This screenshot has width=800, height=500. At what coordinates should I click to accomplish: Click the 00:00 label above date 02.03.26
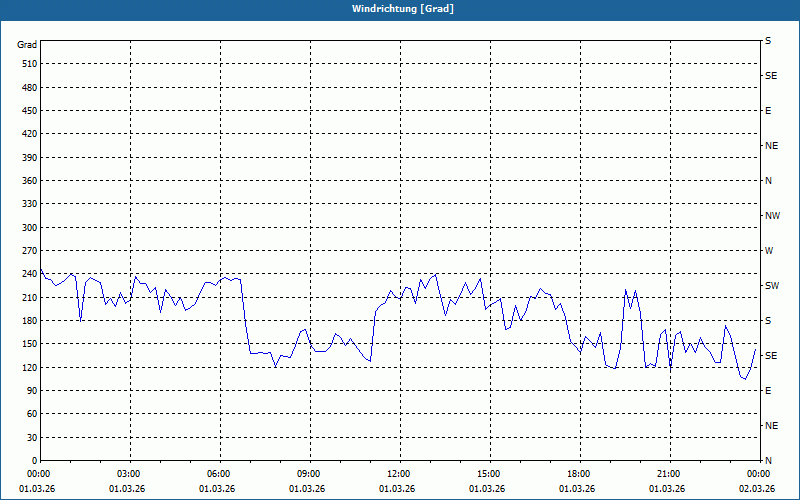click(x=760, y=474)
